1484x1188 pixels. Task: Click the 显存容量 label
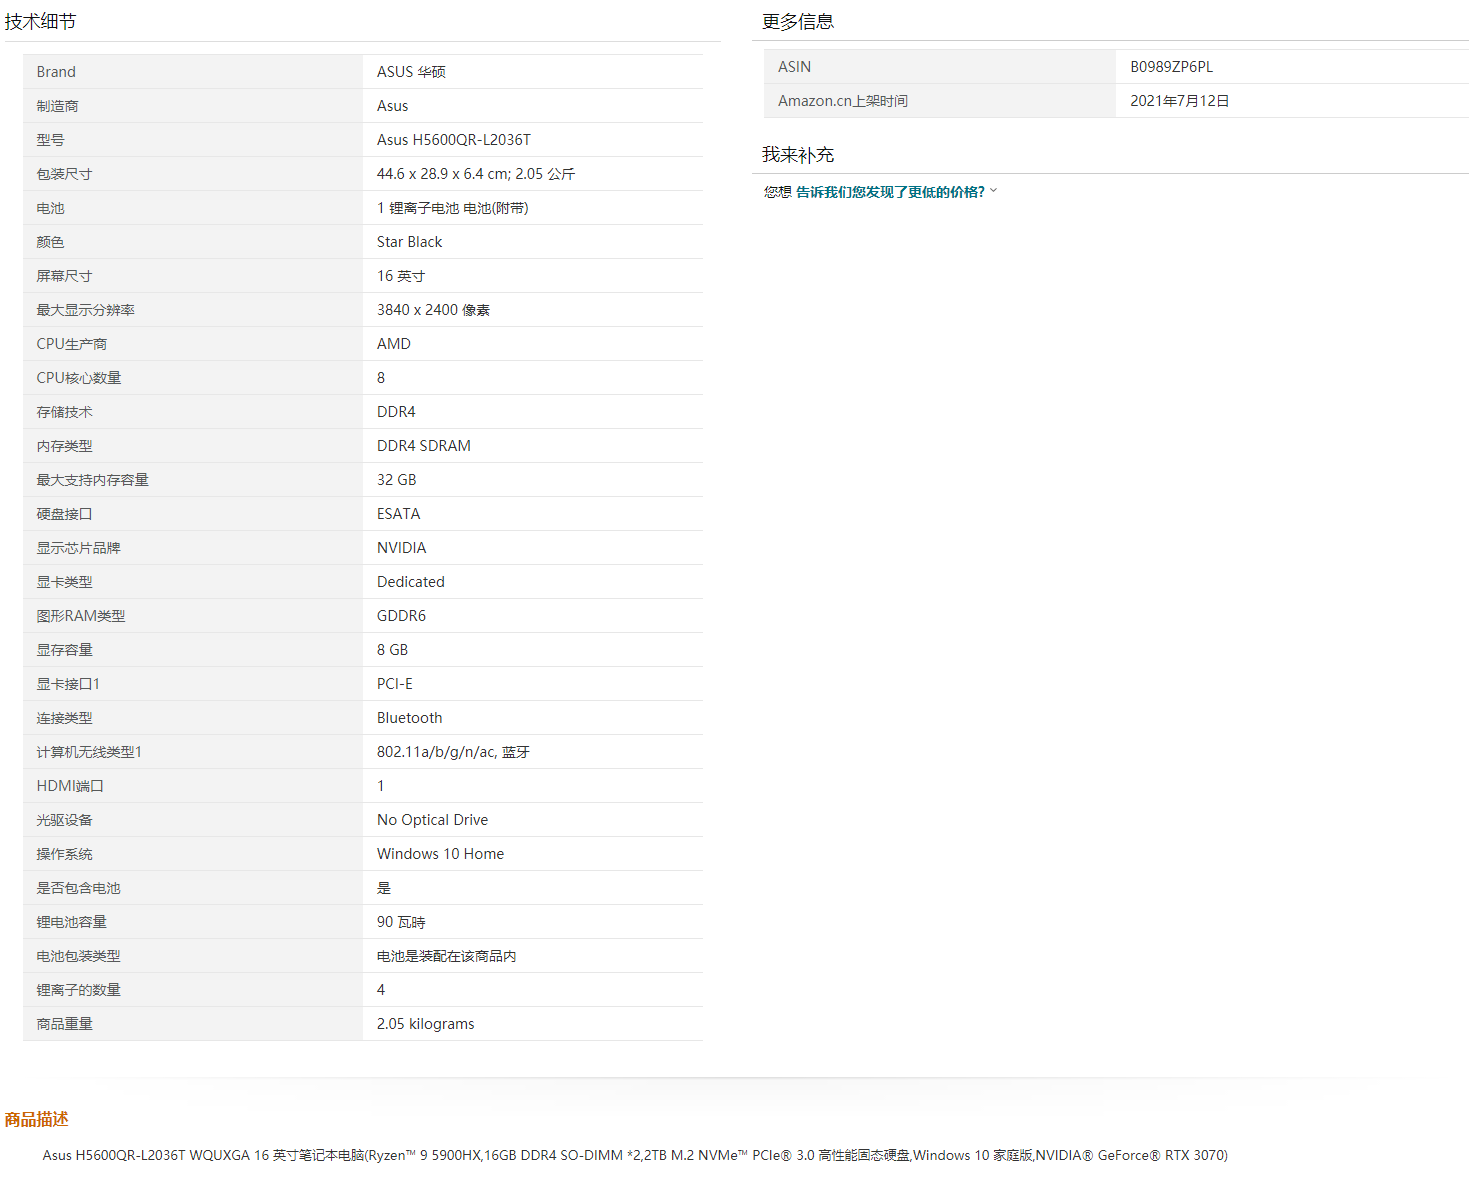(64, 650)
